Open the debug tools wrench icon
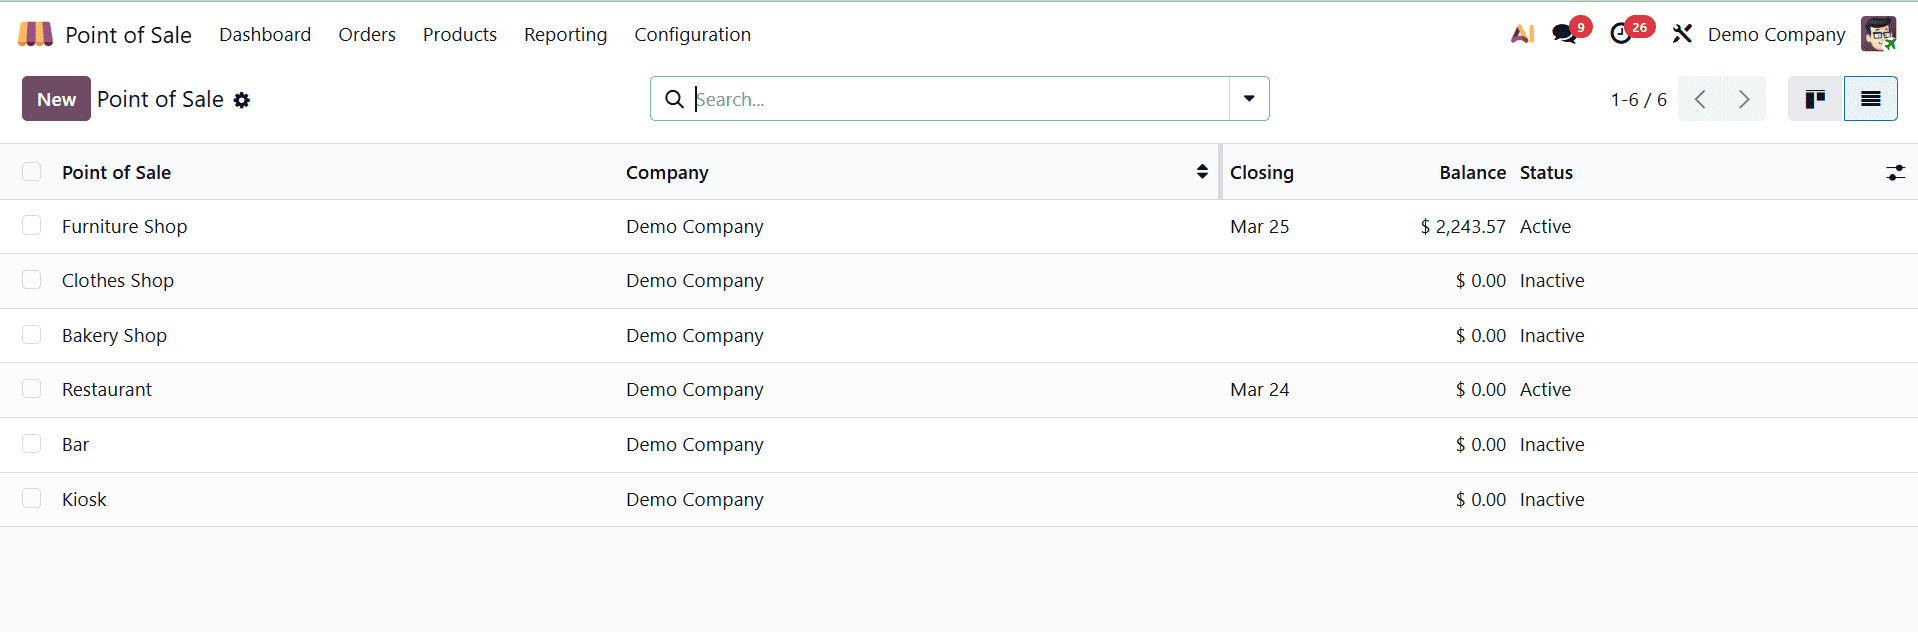 [1682, 34]
